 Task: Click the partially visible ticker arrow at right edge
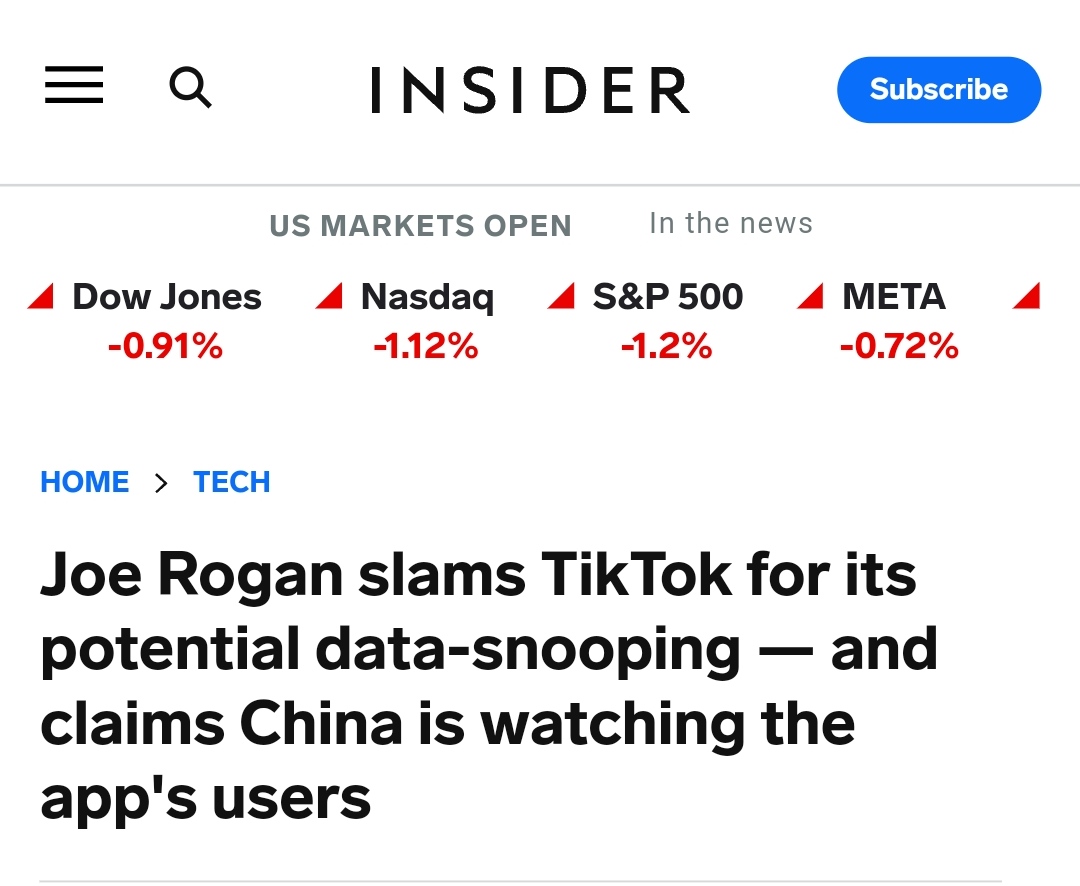tap(1026, 296)
